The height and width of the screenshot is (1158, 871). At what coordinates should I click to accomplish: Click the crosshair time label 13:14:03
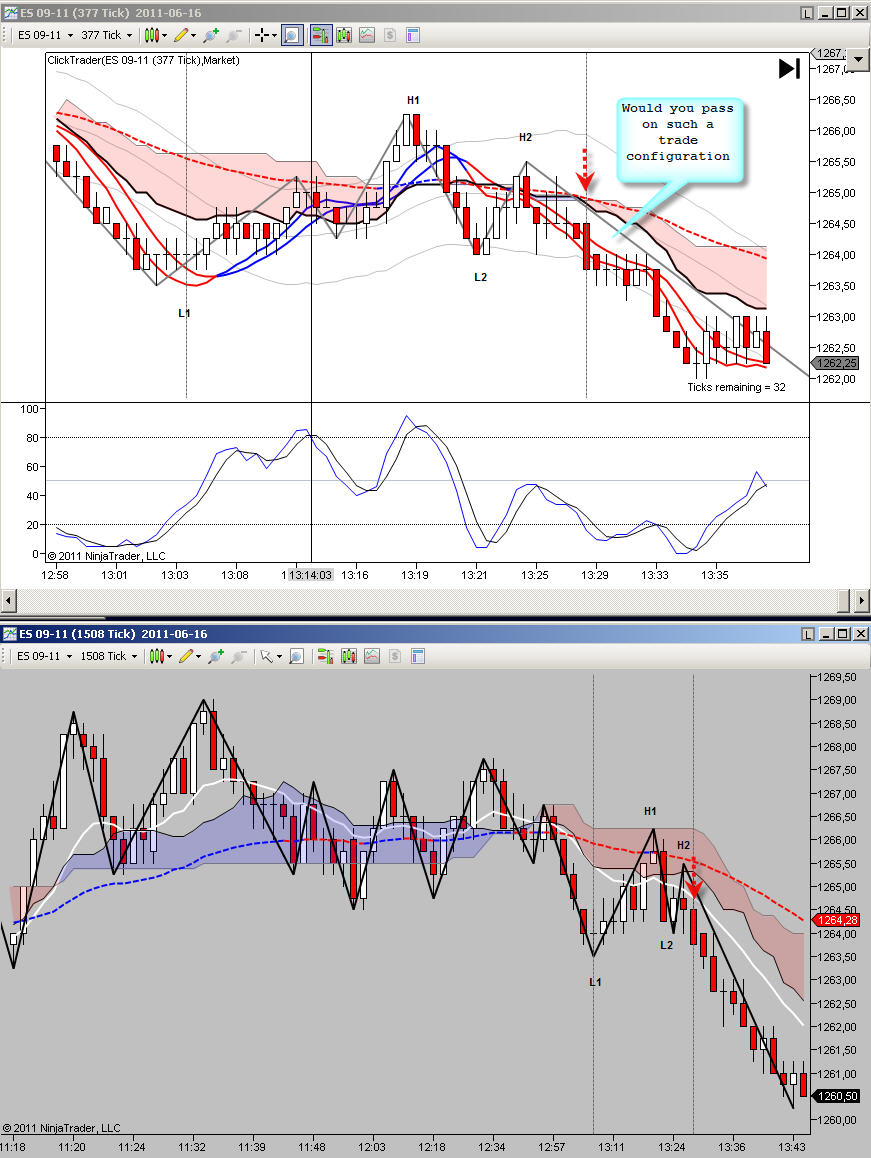point(310,575)
